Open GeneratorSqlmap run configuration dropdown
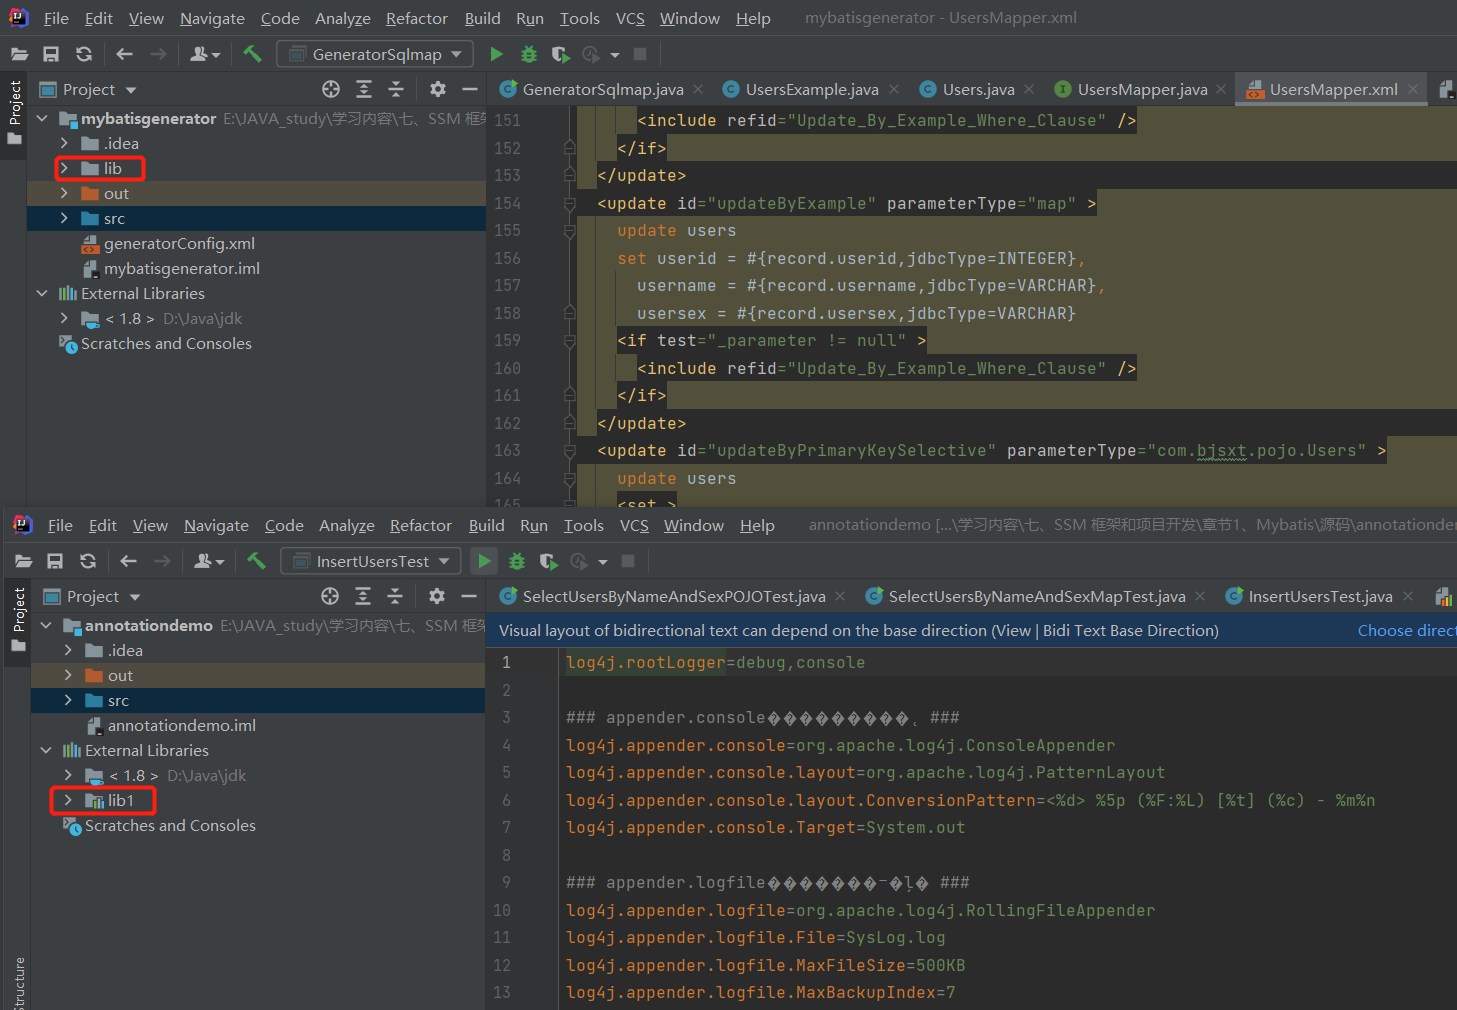Viewport: 1457px width, 1010px height. [x=374, y=54]
